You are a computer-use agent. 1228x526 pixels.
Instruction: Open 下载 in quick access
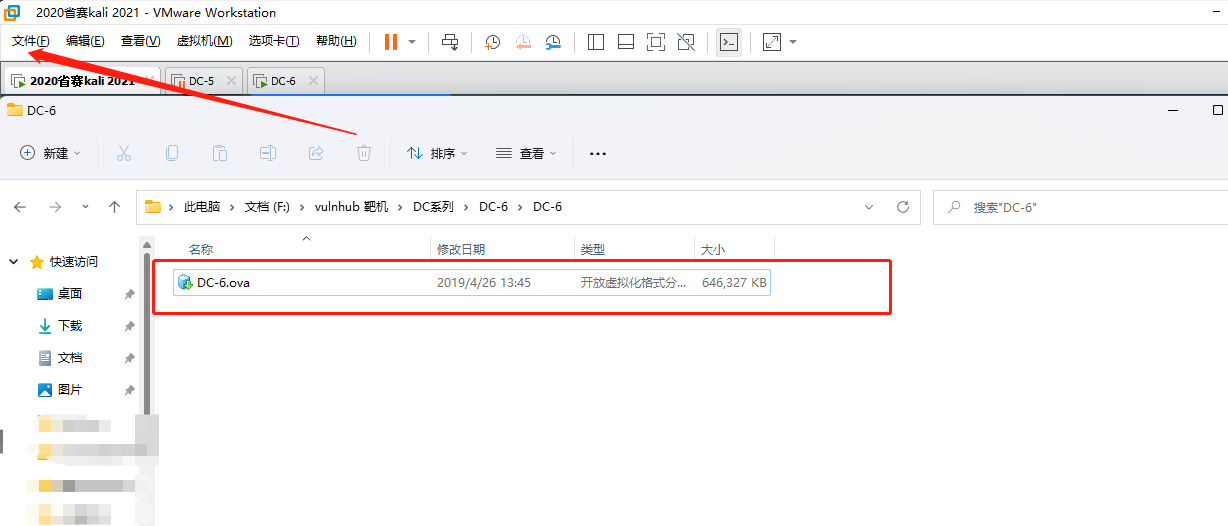pos(70,326)
